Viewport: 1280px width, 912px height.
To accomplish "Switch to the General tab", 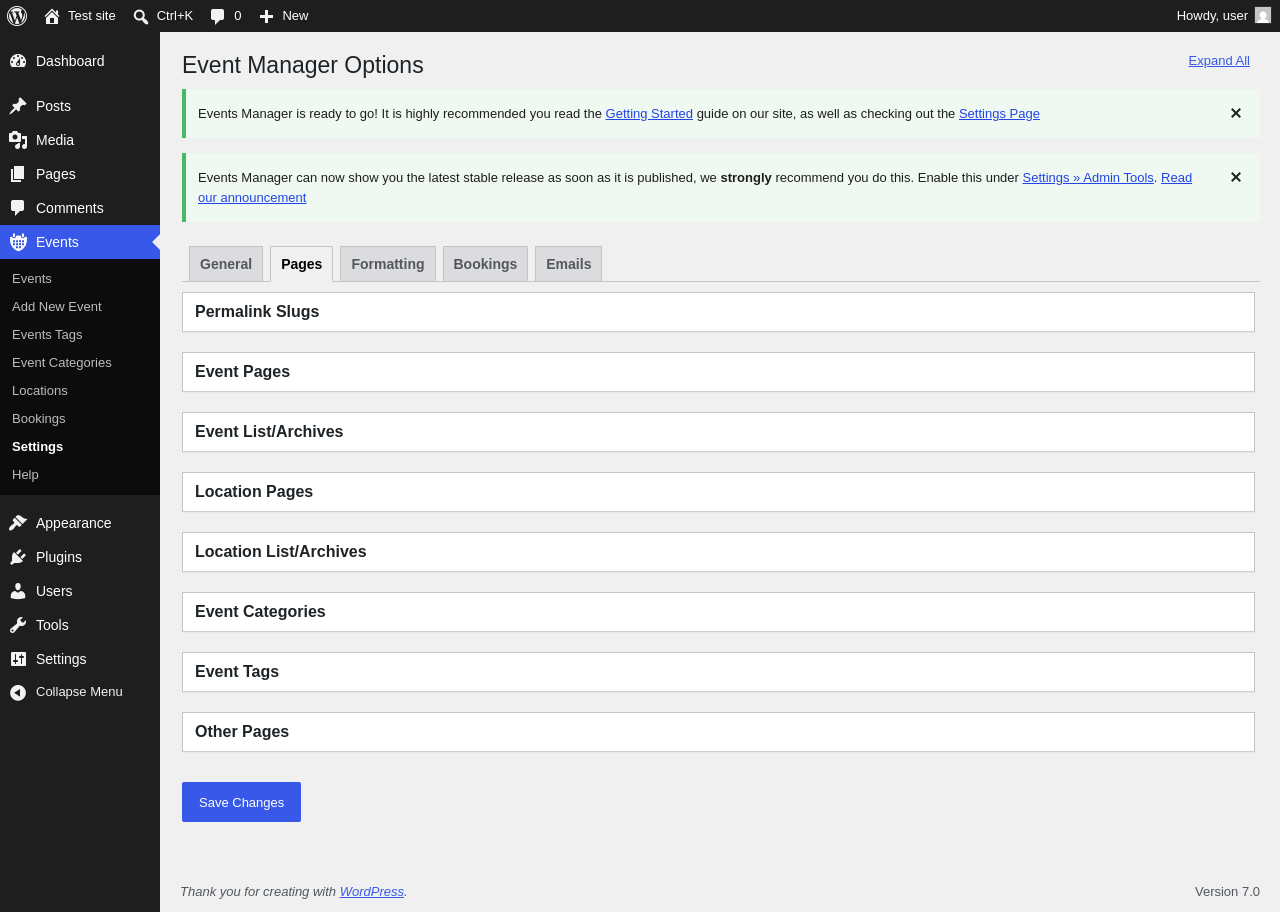I will tap(226, 264).
